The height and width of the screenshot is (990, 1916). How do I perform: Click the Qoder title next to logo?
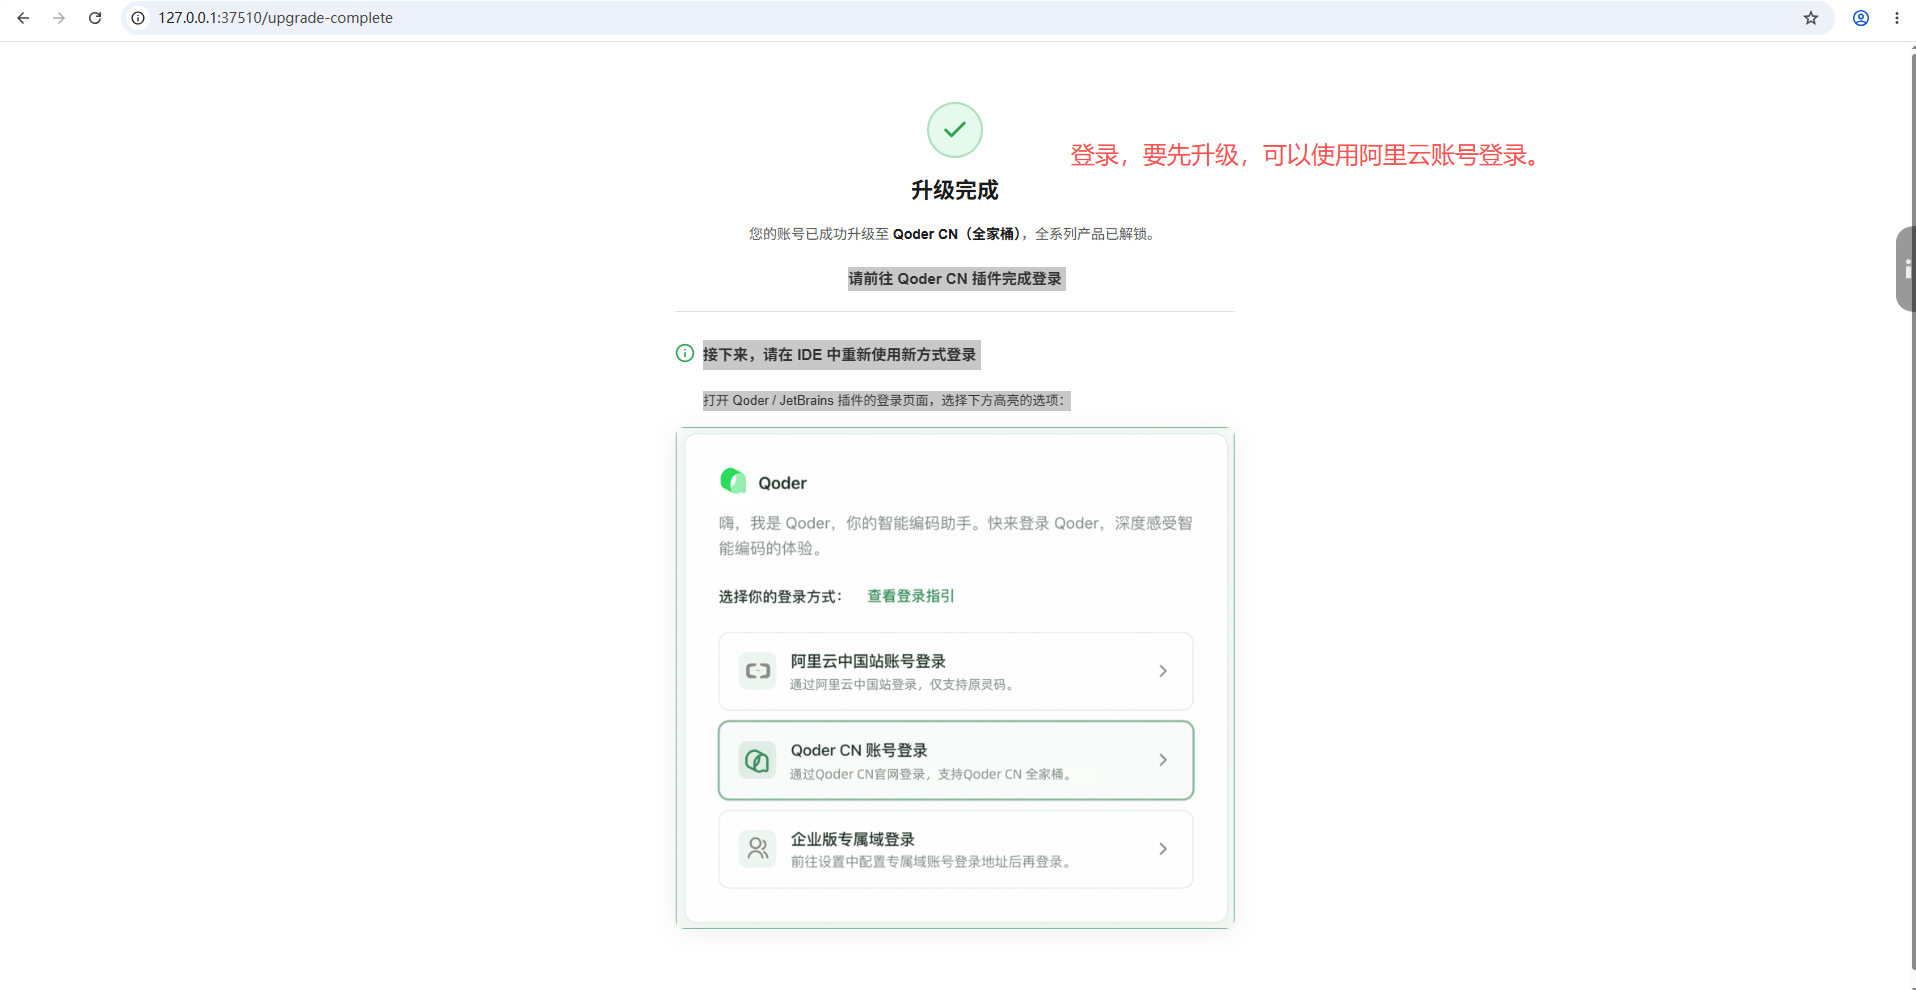(x=783, y=483)
